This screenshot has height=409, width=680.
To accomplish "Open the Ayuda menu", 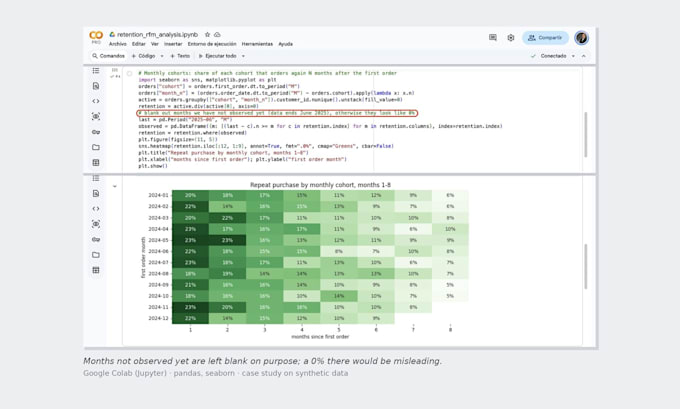I will click(x=285, y=44).
